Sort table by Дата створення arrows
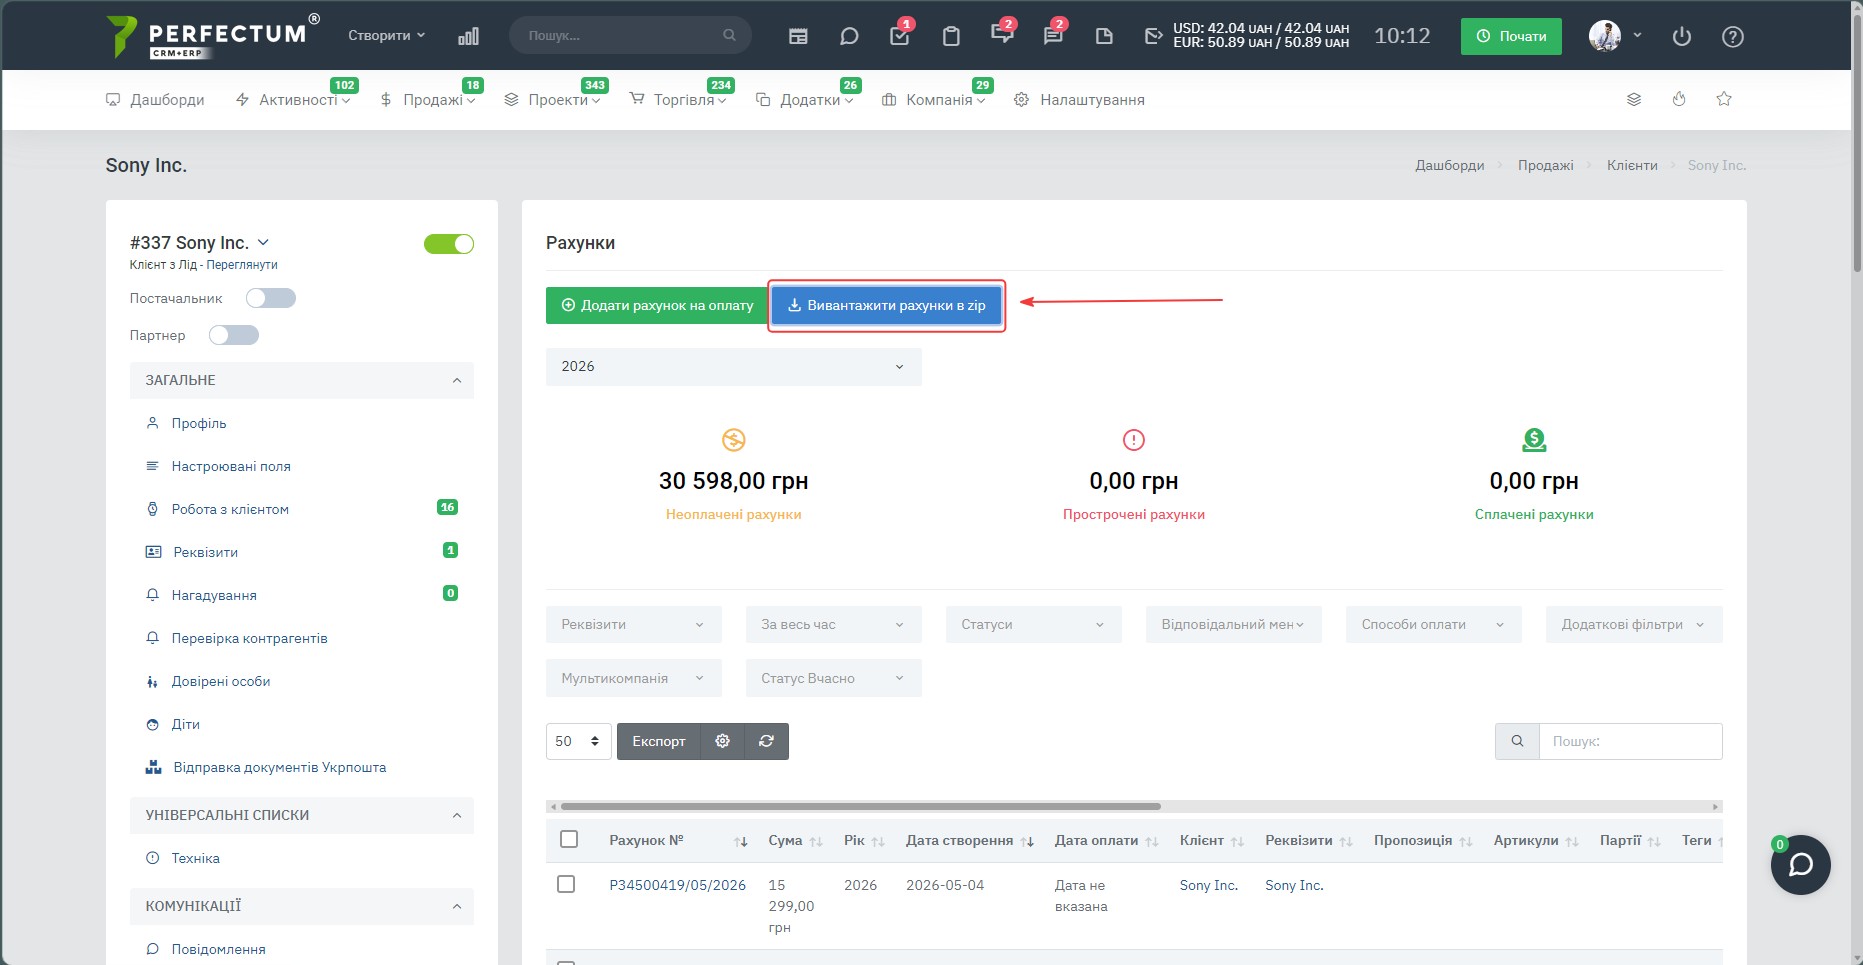Viewport: 1863px width, 965px height. (x=1027, y=842)
